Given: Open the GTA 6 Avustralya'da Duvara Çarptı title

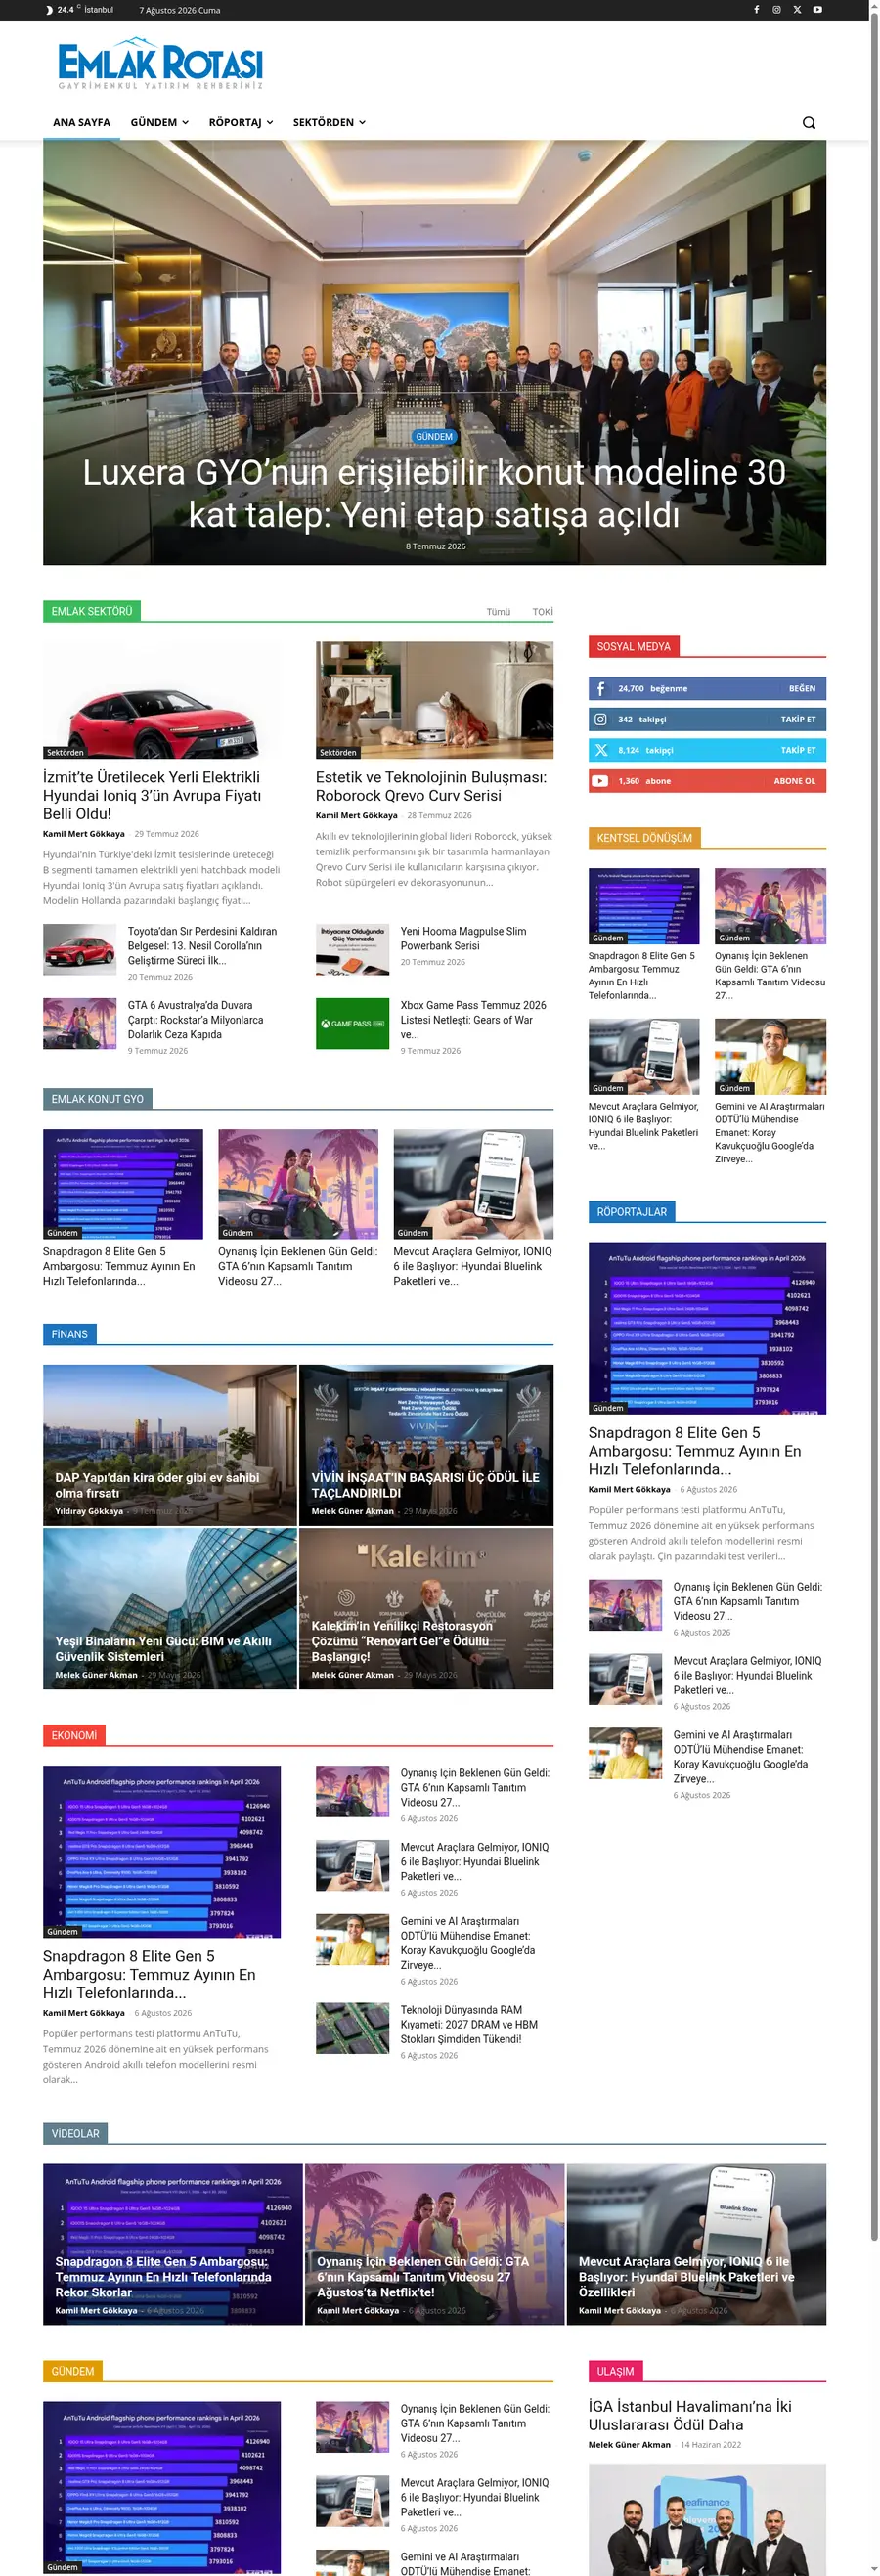Looking at the screenshot, I should (196, 1020).
